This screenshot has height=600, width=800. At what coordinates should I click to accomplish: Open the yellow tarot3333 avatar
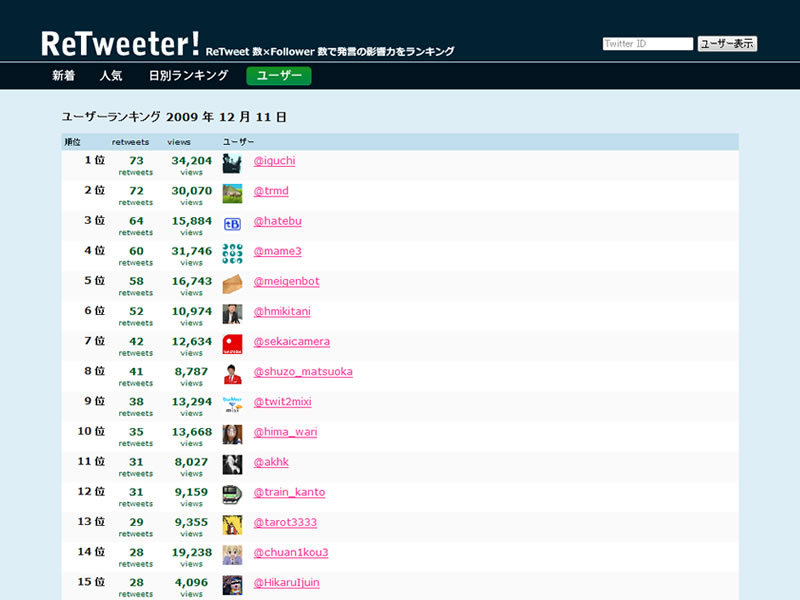tap(232, 525)
